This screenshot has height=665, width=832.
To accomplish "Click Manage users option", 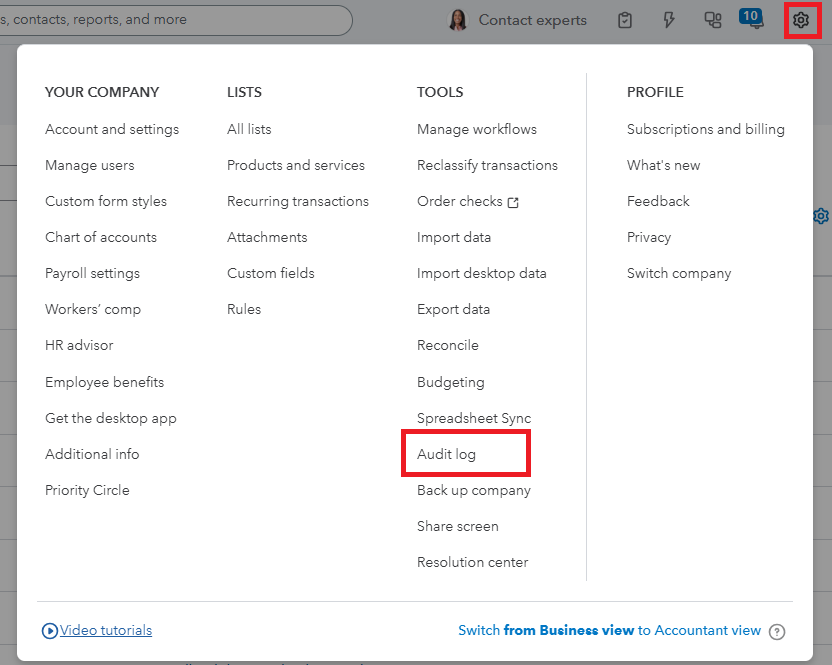I will [x=90, y=165].
